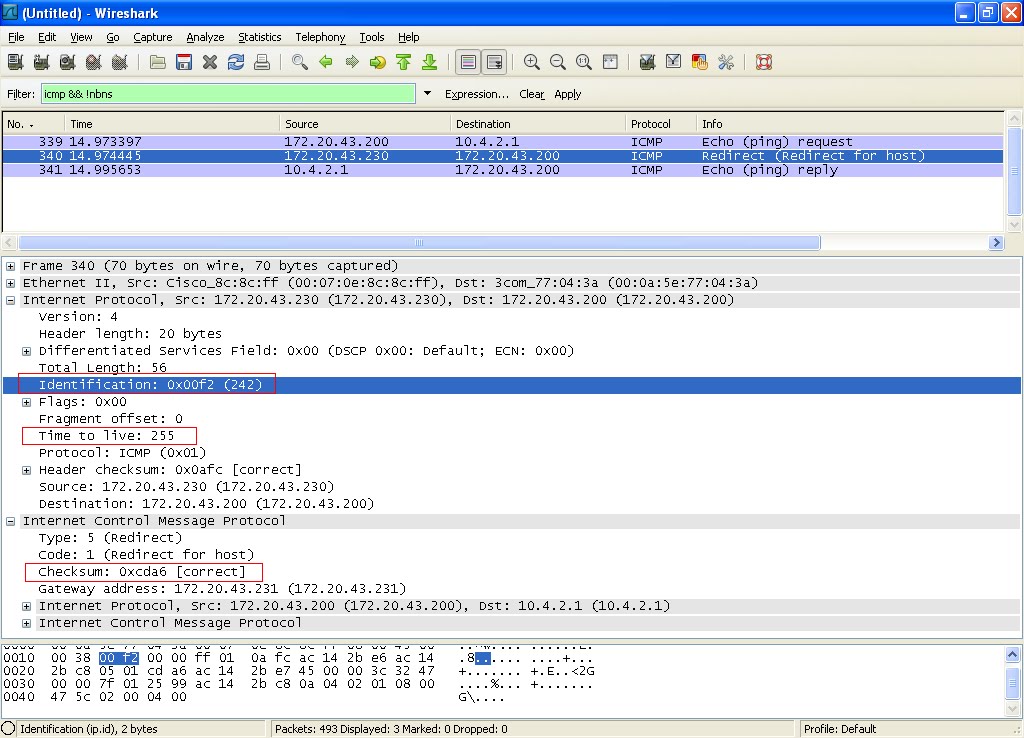Open the Telephony menu
Image resolution: width=1024 pixels, height=738 pixels.
pos(320,37)
